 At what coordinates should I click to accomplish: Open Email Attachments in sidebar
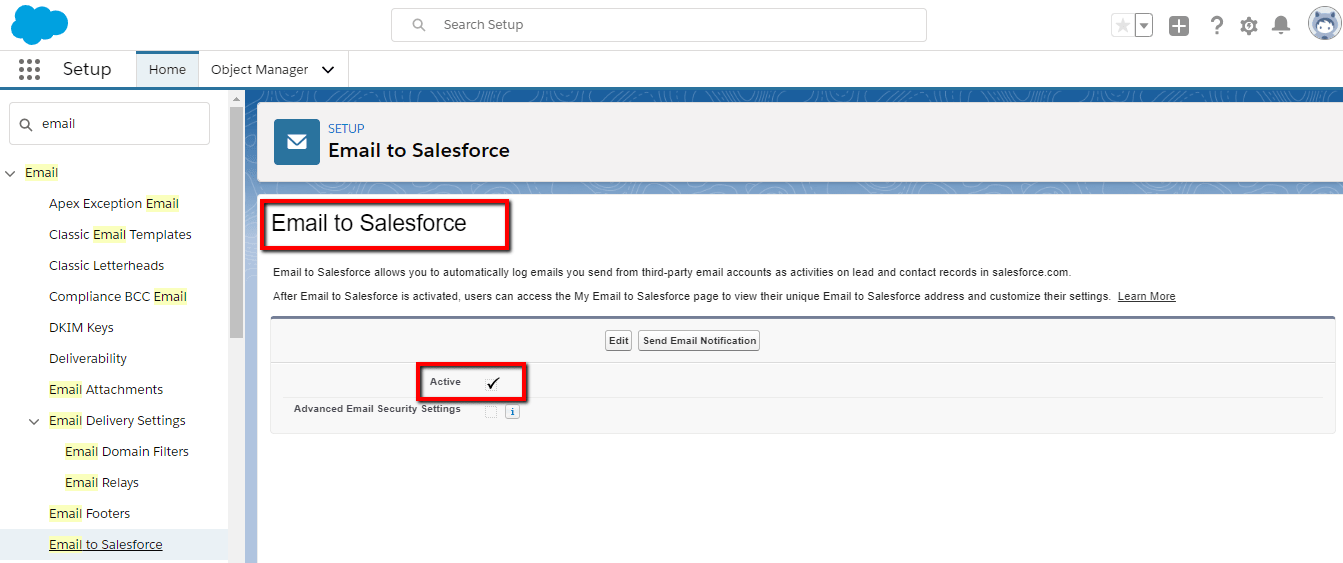106,389
